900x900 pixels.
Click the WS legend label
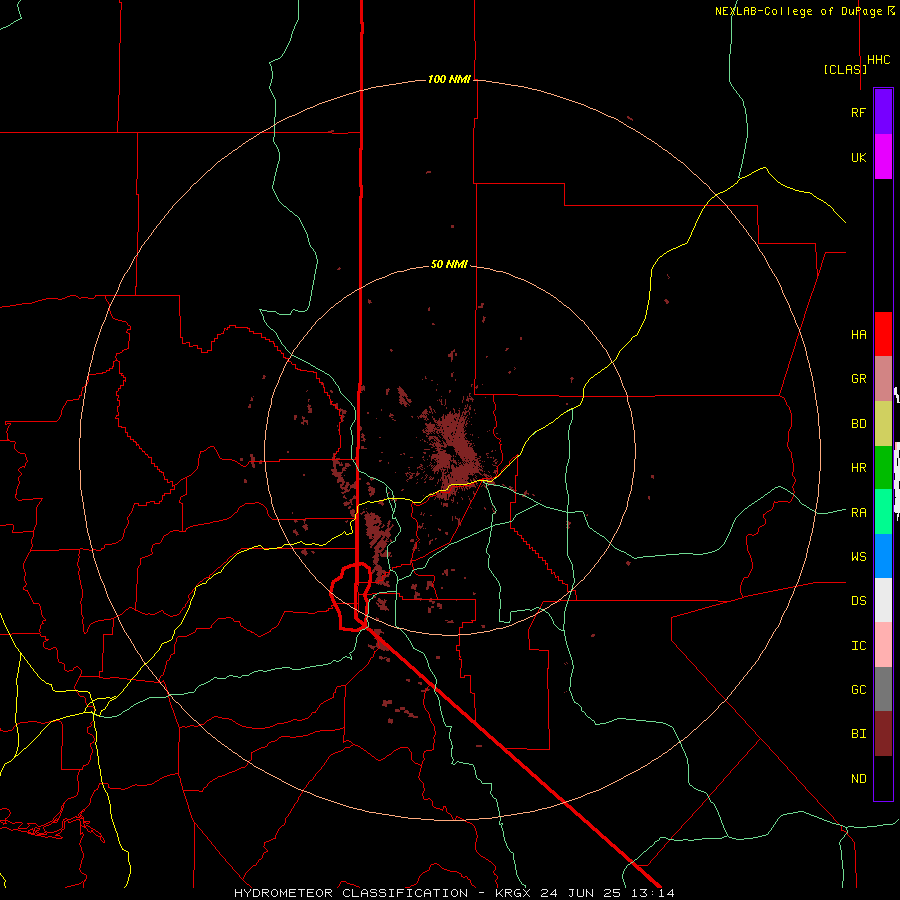pos(858,557)
